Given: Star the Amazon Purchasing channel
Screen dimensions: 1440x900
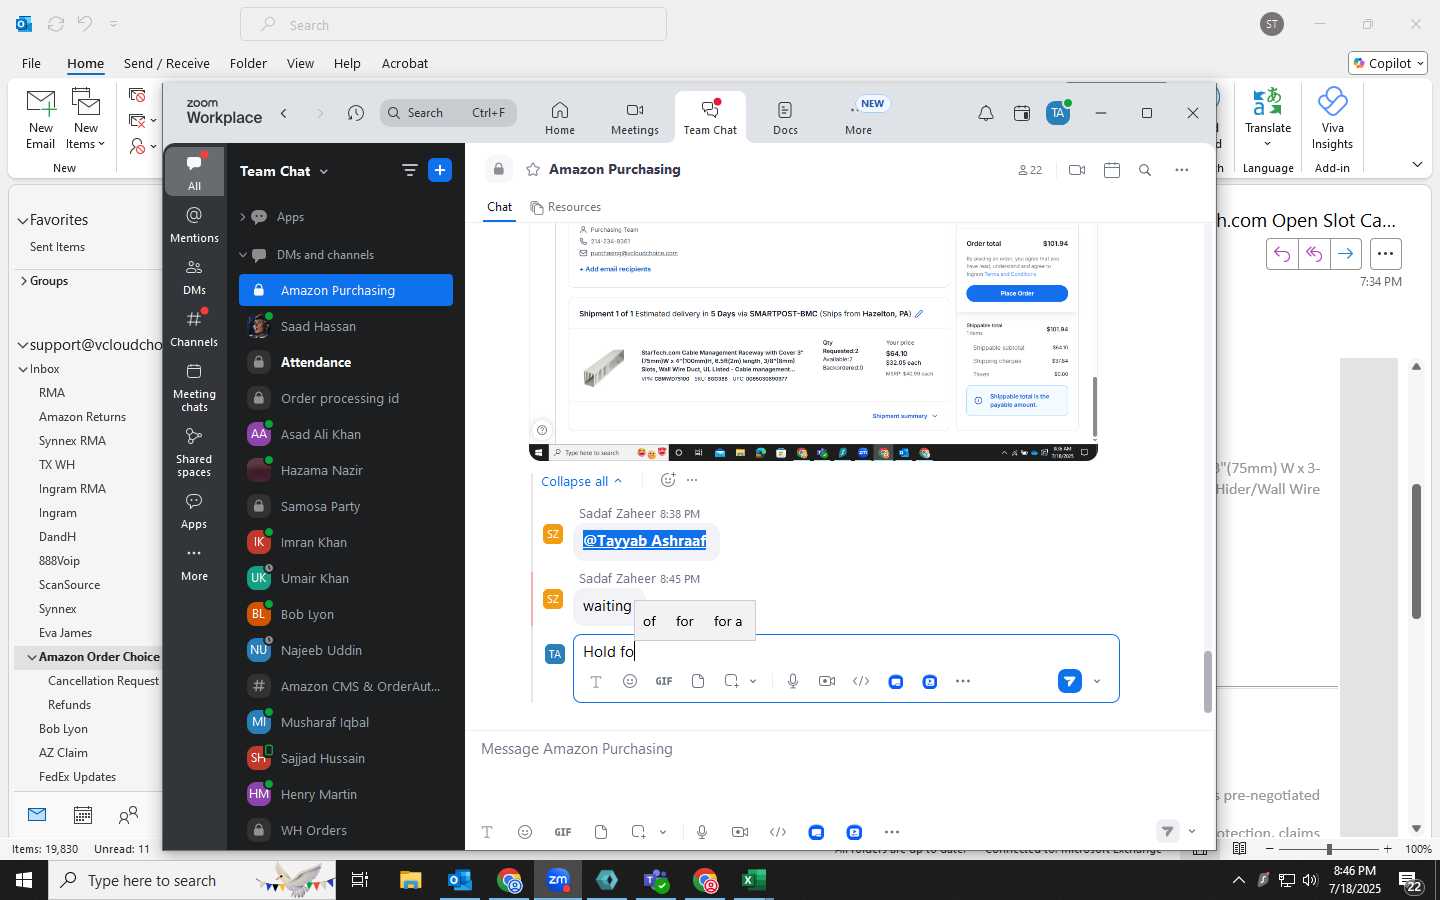Looking at the screenshot, I should click(533, 170).
